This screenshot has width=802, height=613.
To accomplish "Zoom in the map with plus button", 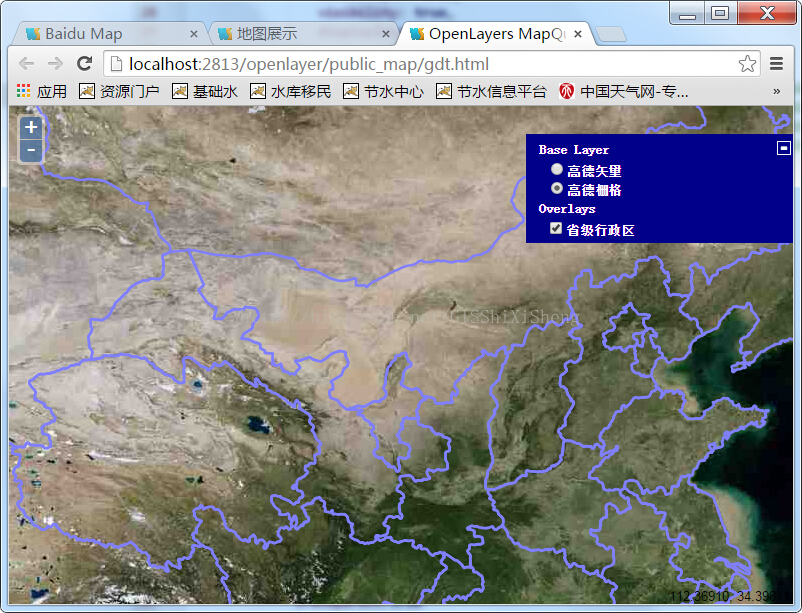I will [x=31, y=127].
